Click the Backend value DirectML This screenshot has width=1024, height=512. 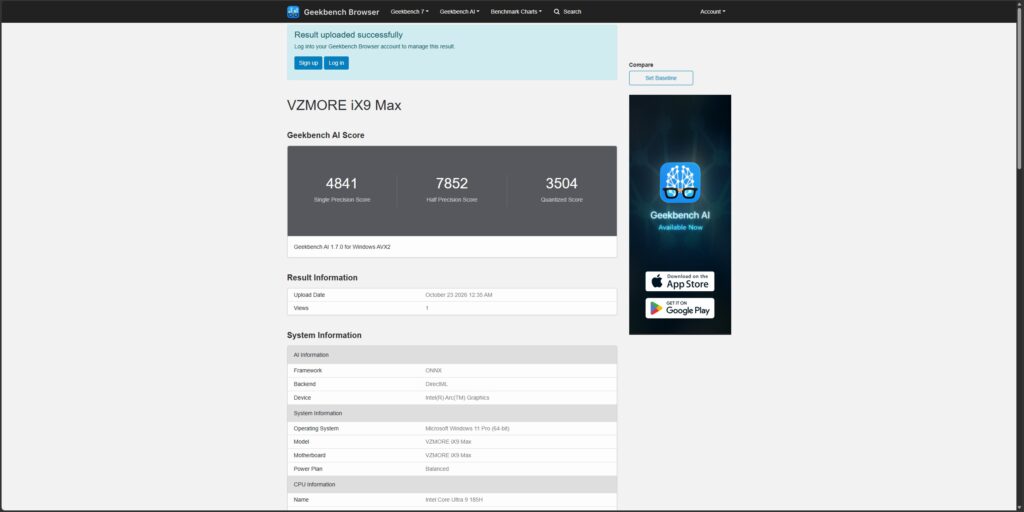pyautogui.click(x=436, y=384)
